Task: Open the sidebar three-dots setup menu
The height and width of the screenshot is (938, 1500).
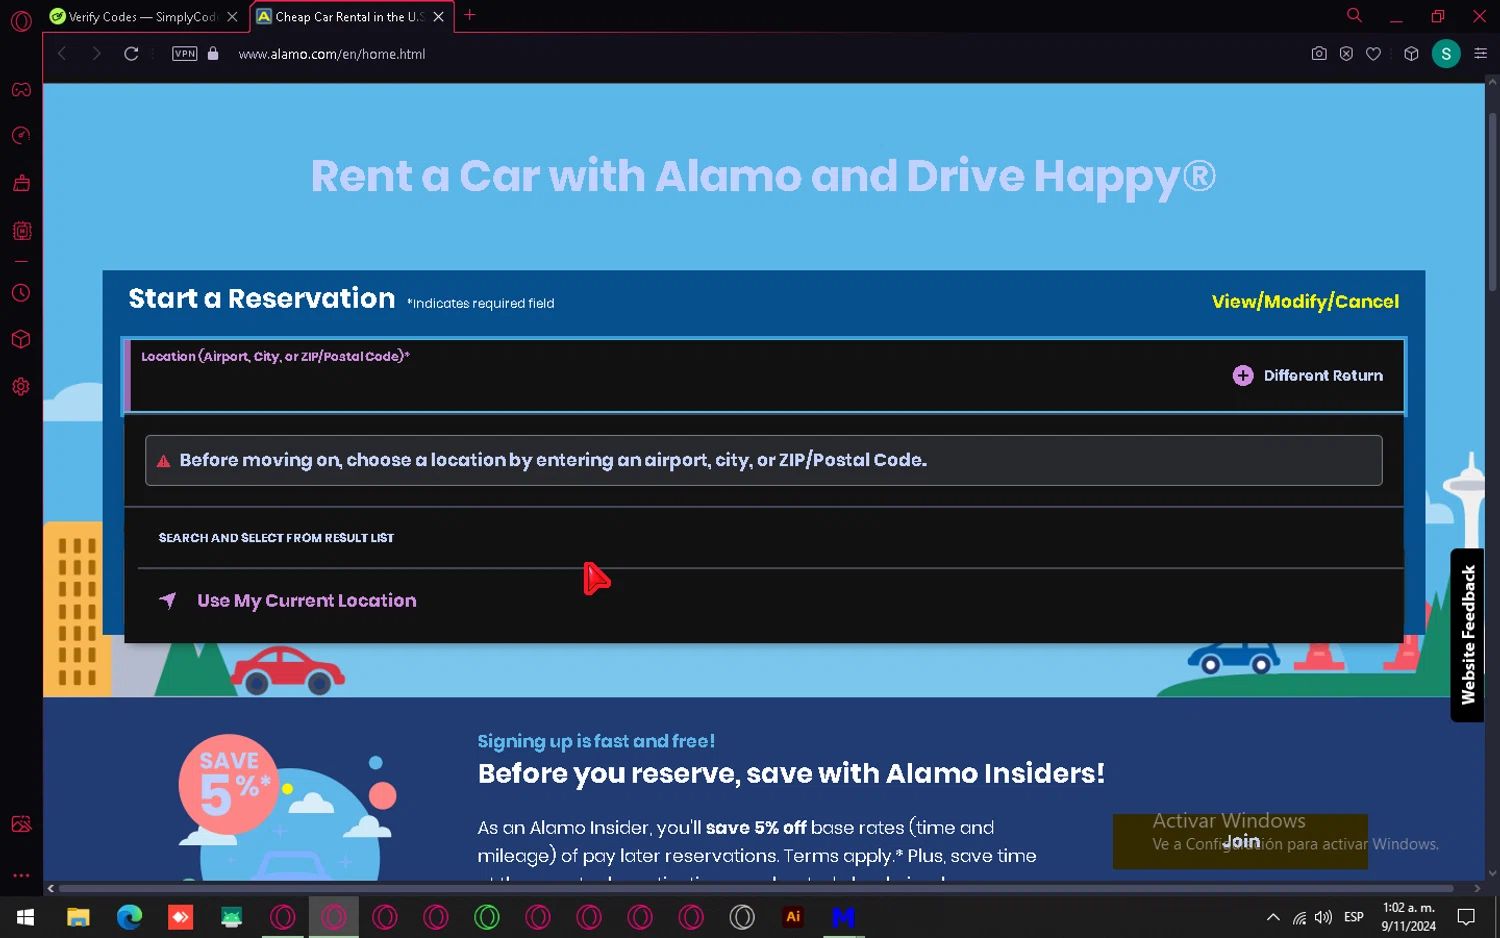Action: pos(21,875)
